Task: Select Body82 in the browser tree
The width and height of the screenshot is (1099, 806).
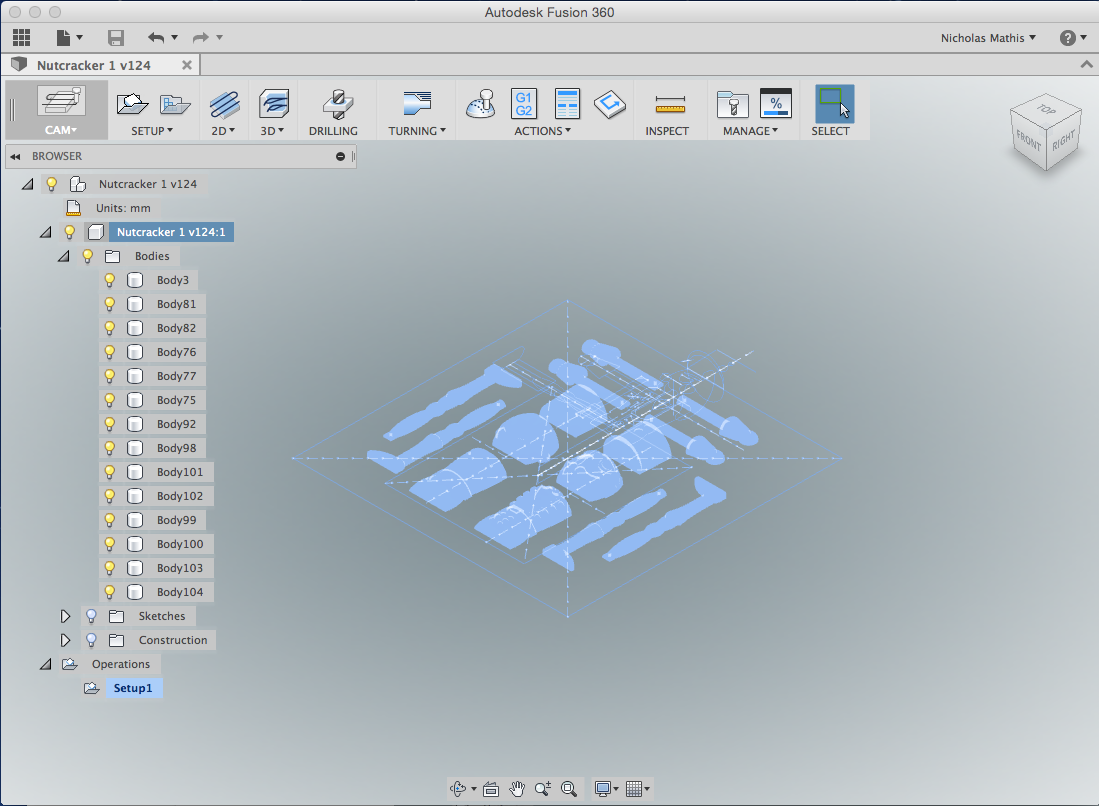Action: point(177,328)
